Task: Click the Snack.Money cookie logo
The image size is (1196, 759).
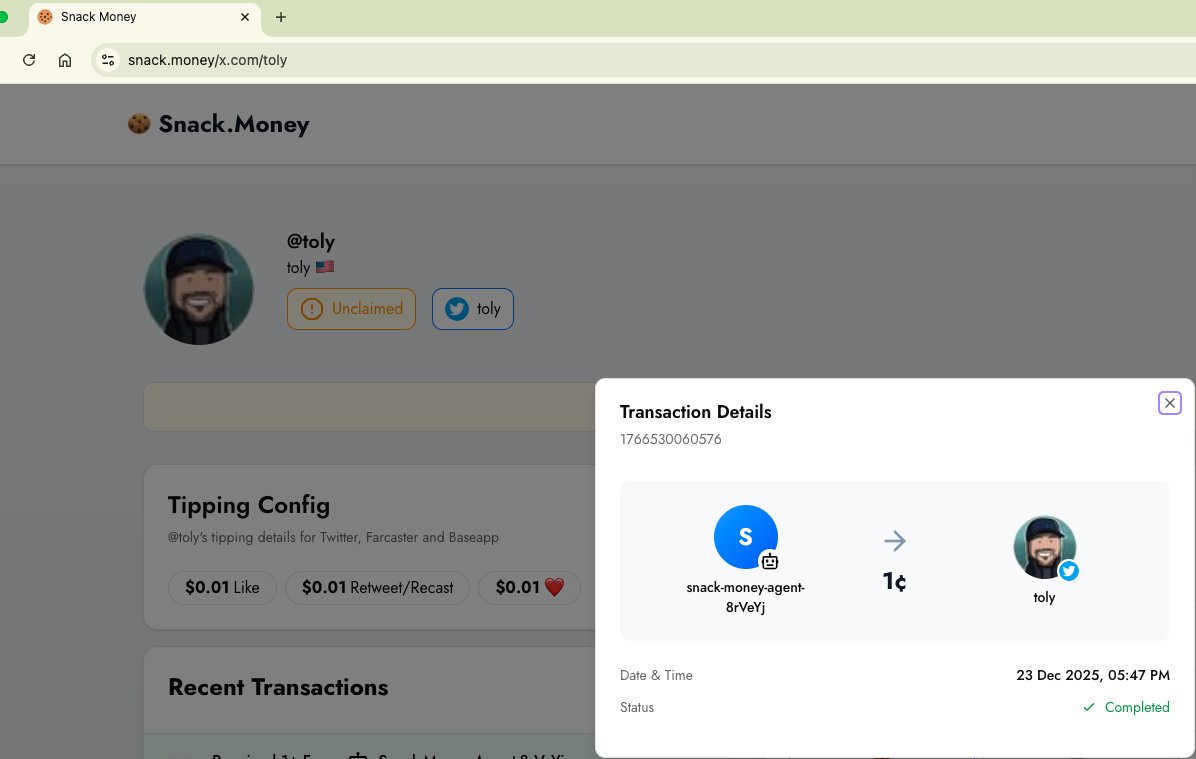Action: click(139, 124)
